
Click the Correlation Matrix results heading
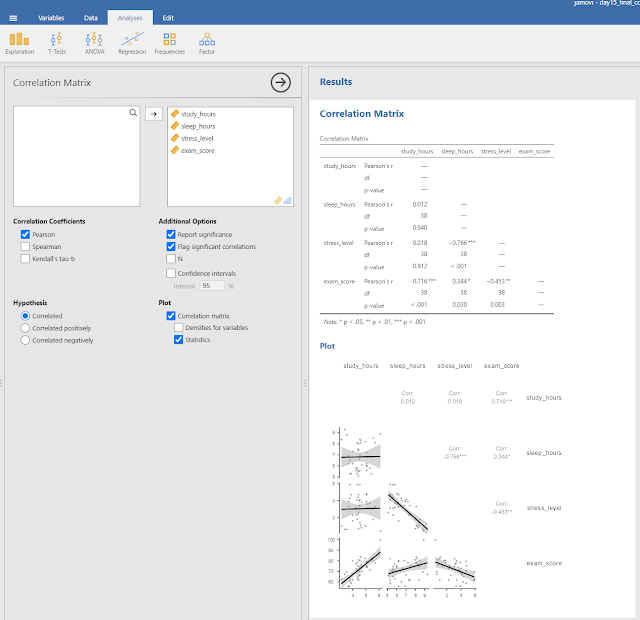(362, 113)
